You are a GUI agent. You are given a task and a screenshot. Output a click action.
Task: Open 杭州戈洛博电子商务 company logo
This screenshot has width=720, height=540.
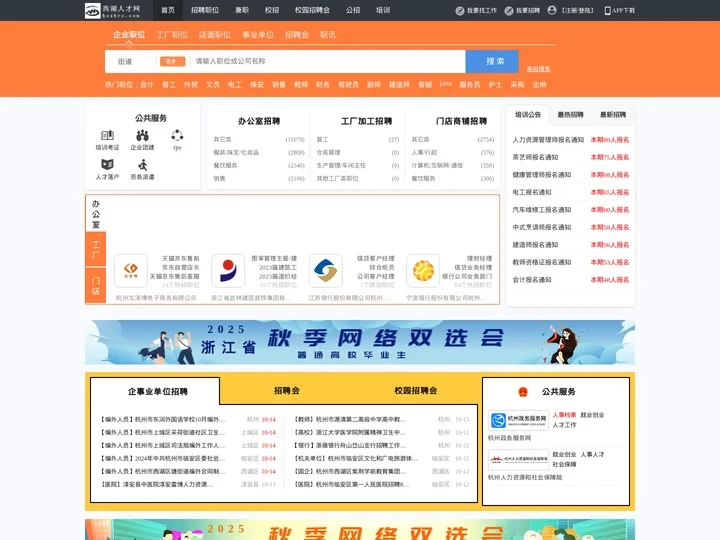pyautogui.click(x=131, y=270)
